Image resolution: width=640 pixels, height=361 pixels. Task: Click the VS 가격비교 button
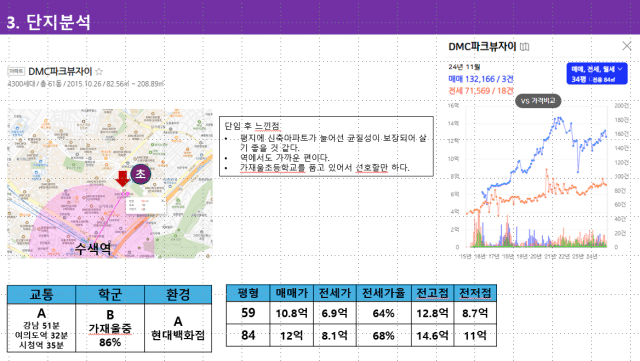[x=538, y=101]
